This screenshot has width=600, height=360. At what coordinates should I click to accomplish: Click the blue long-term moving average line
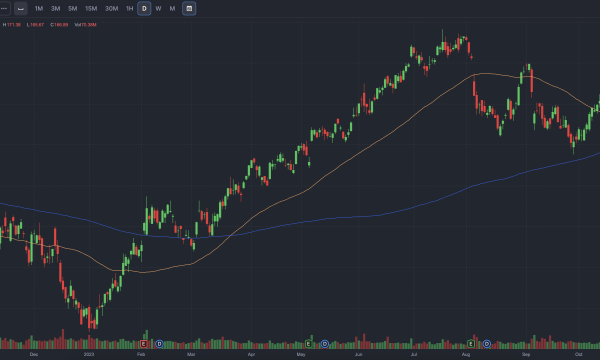click(x=383, y=215)
